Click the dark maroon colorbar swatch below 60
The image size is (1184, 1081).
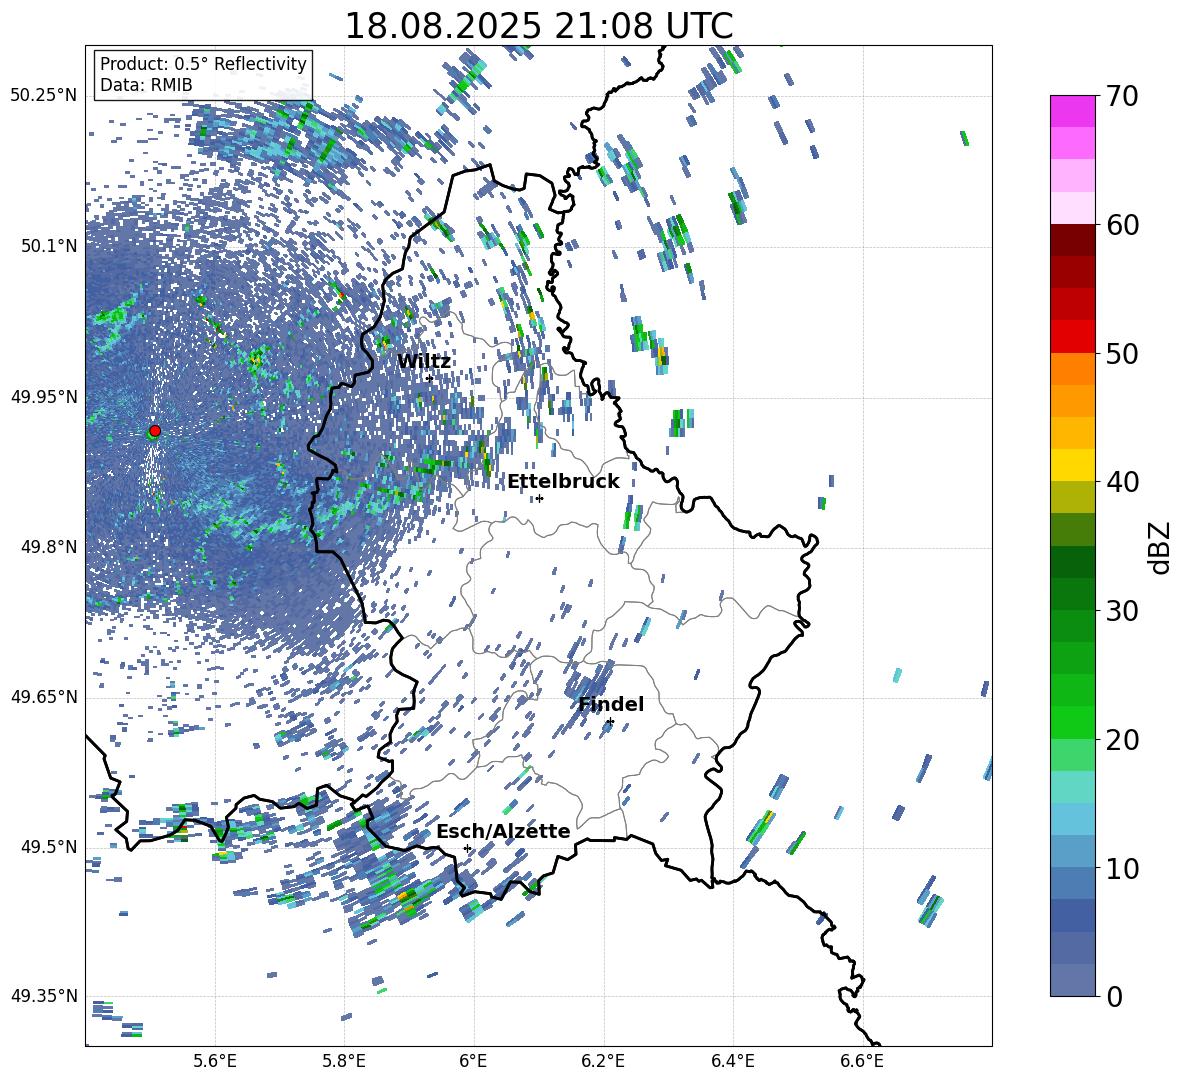[1072, 239]
